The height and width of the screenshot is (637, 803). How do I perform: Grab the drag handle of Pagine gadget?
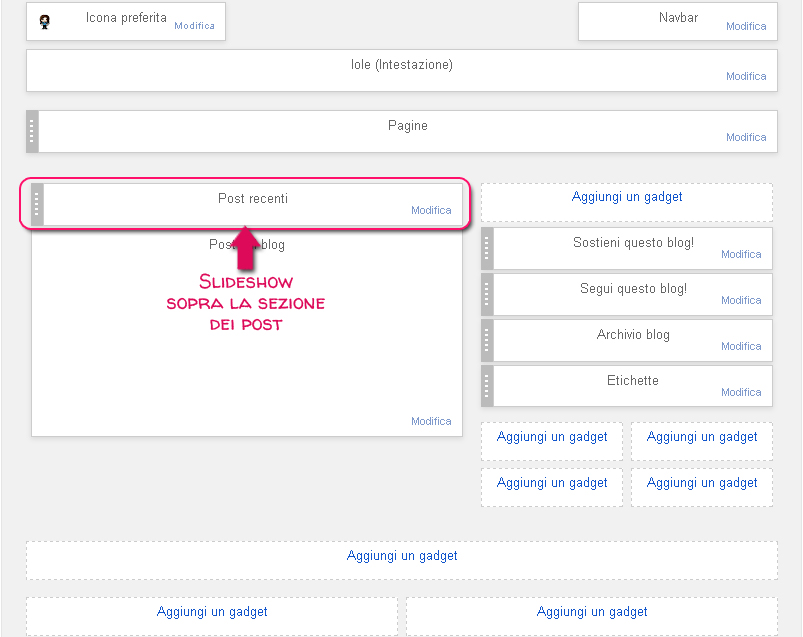point(32,131)
